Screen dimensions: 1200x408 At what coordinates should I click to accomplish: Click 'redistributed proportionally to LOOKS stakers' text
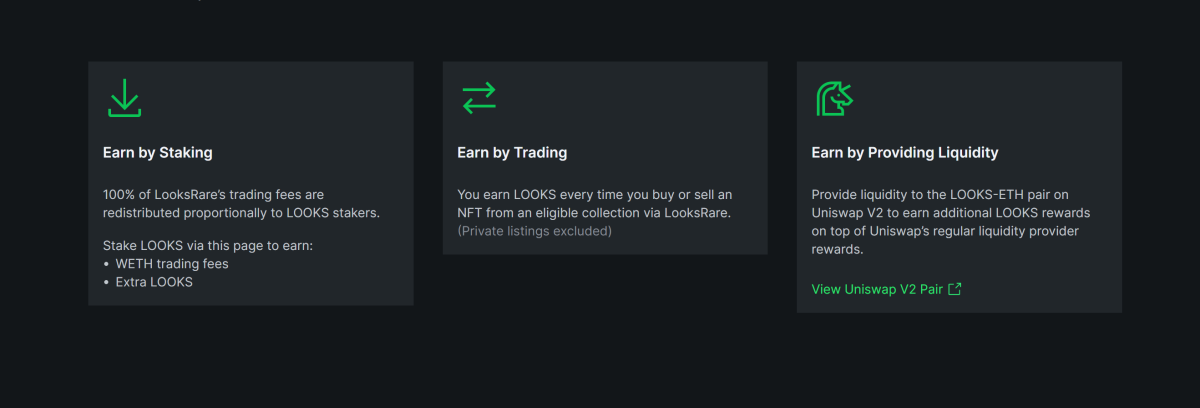(x=242, y=213)
